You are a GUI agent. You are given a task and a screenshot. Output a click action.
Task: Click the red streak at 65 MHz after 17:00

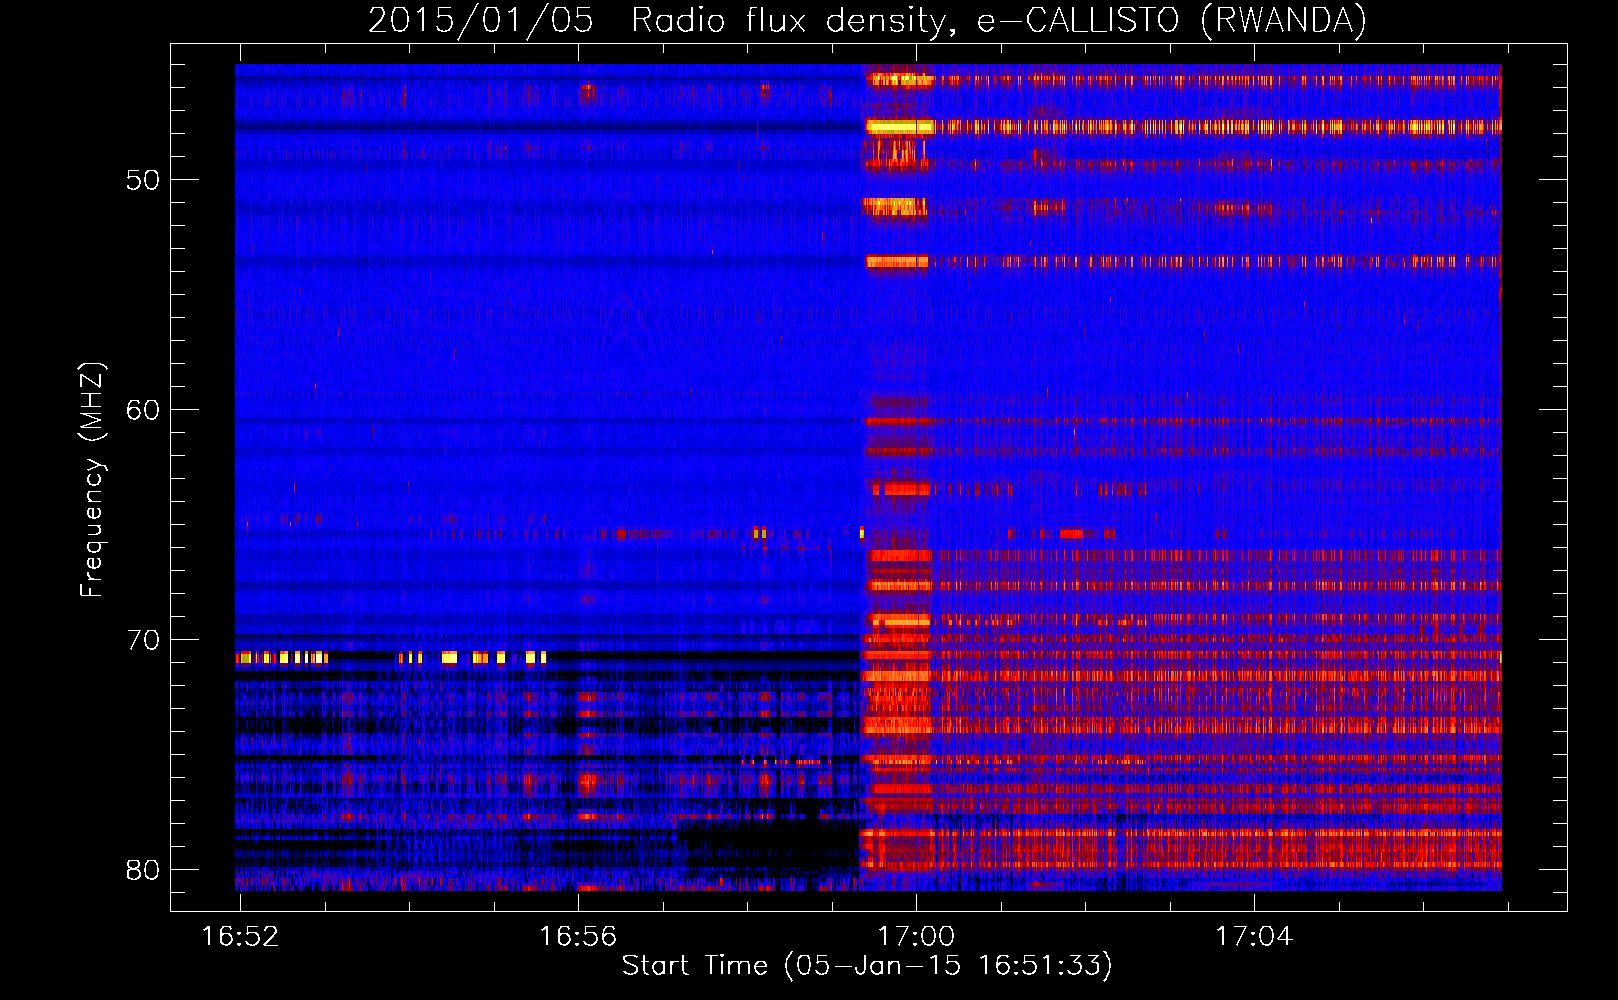coord(1071,534)
